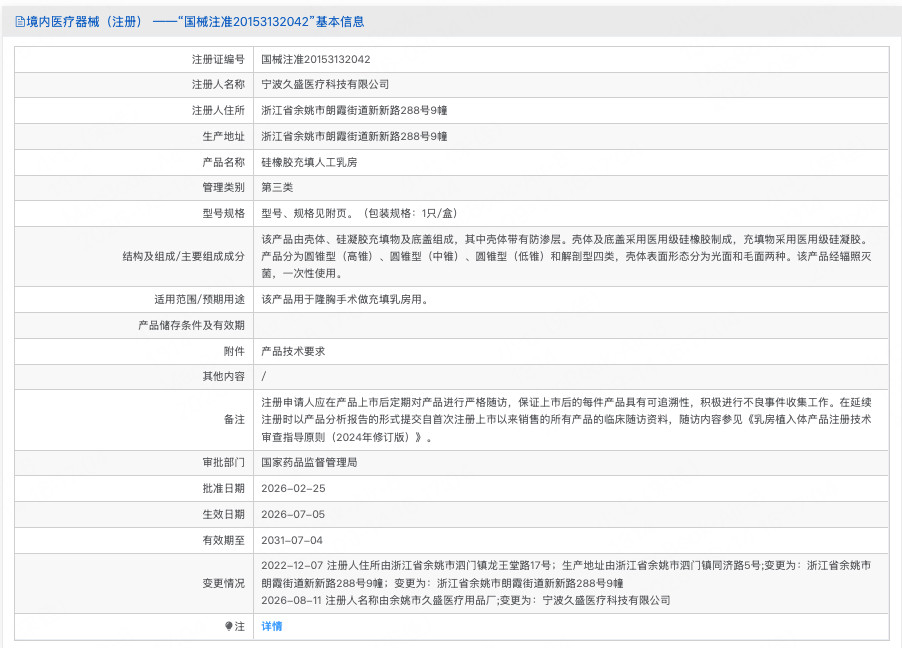Screen dimensions: 902x648
Task: Select structure description starting 该产品由壳体
Action: click(567, 256)
